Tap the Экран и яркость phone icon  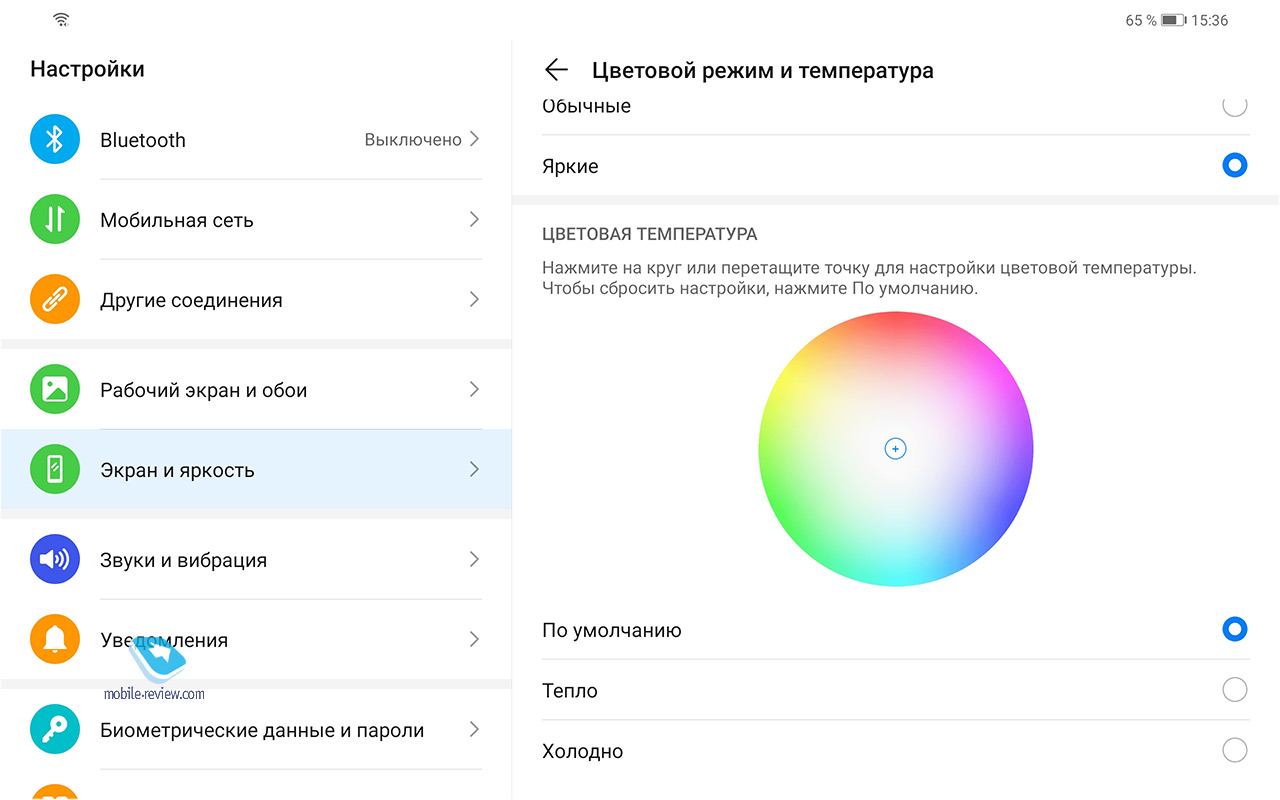click(x=55, y=469)
